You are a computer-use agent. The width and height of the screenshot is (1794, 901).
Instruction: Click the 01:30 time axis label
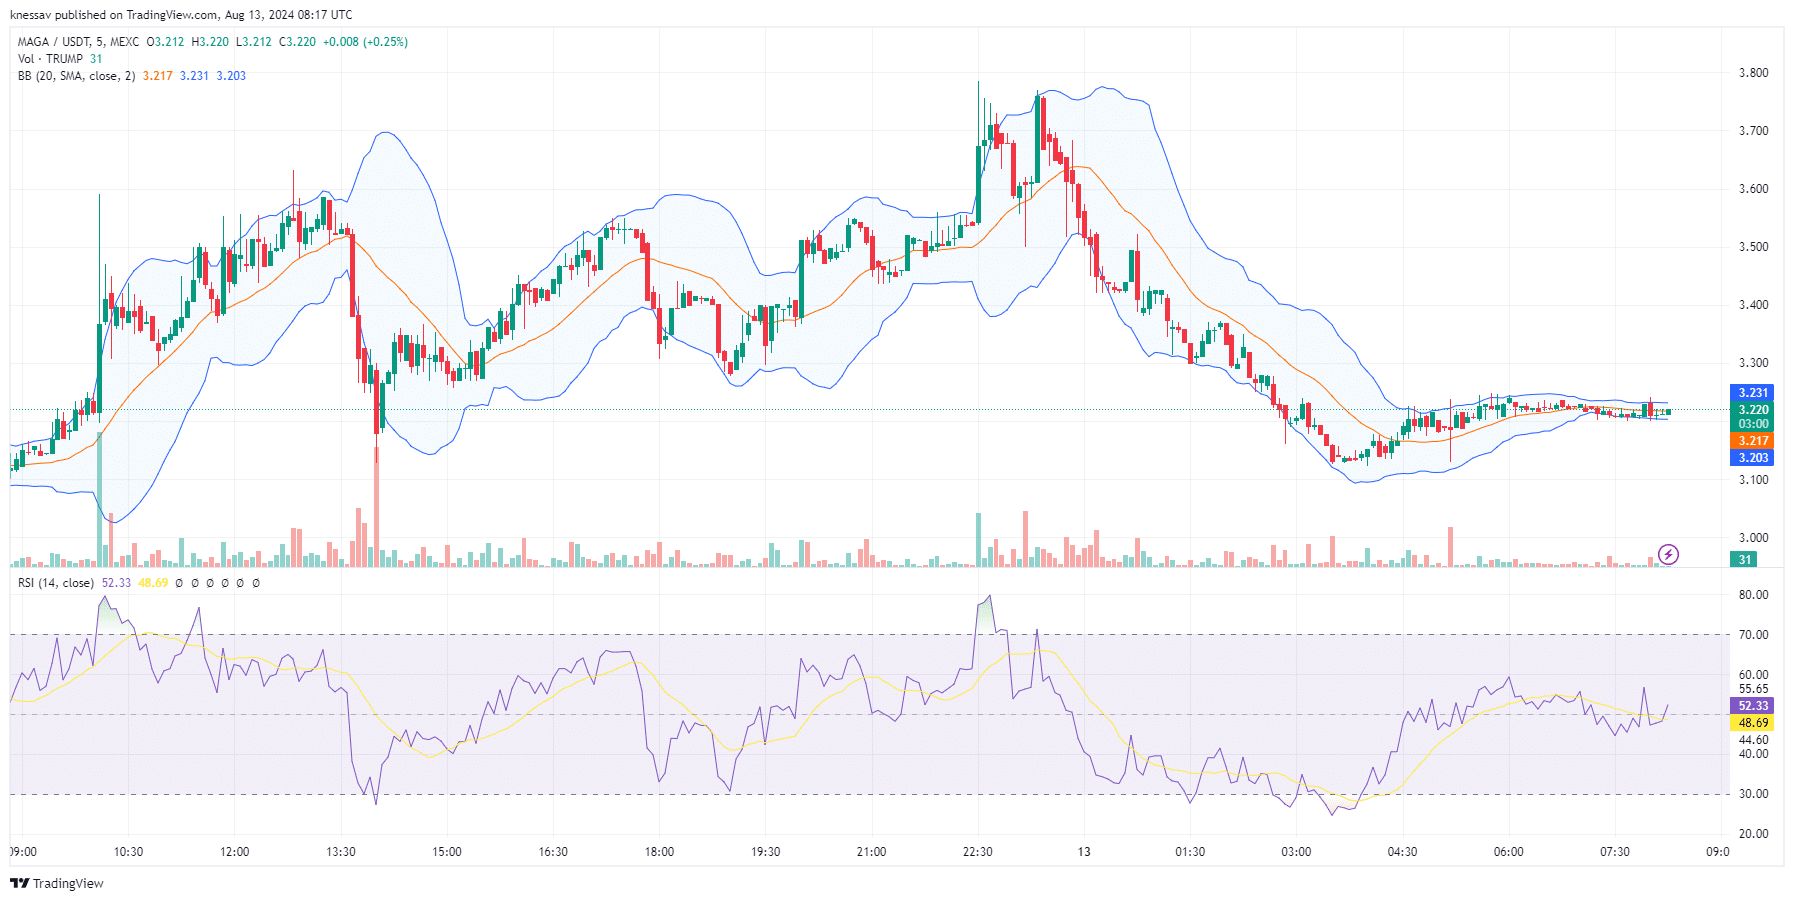(1190, 852)
